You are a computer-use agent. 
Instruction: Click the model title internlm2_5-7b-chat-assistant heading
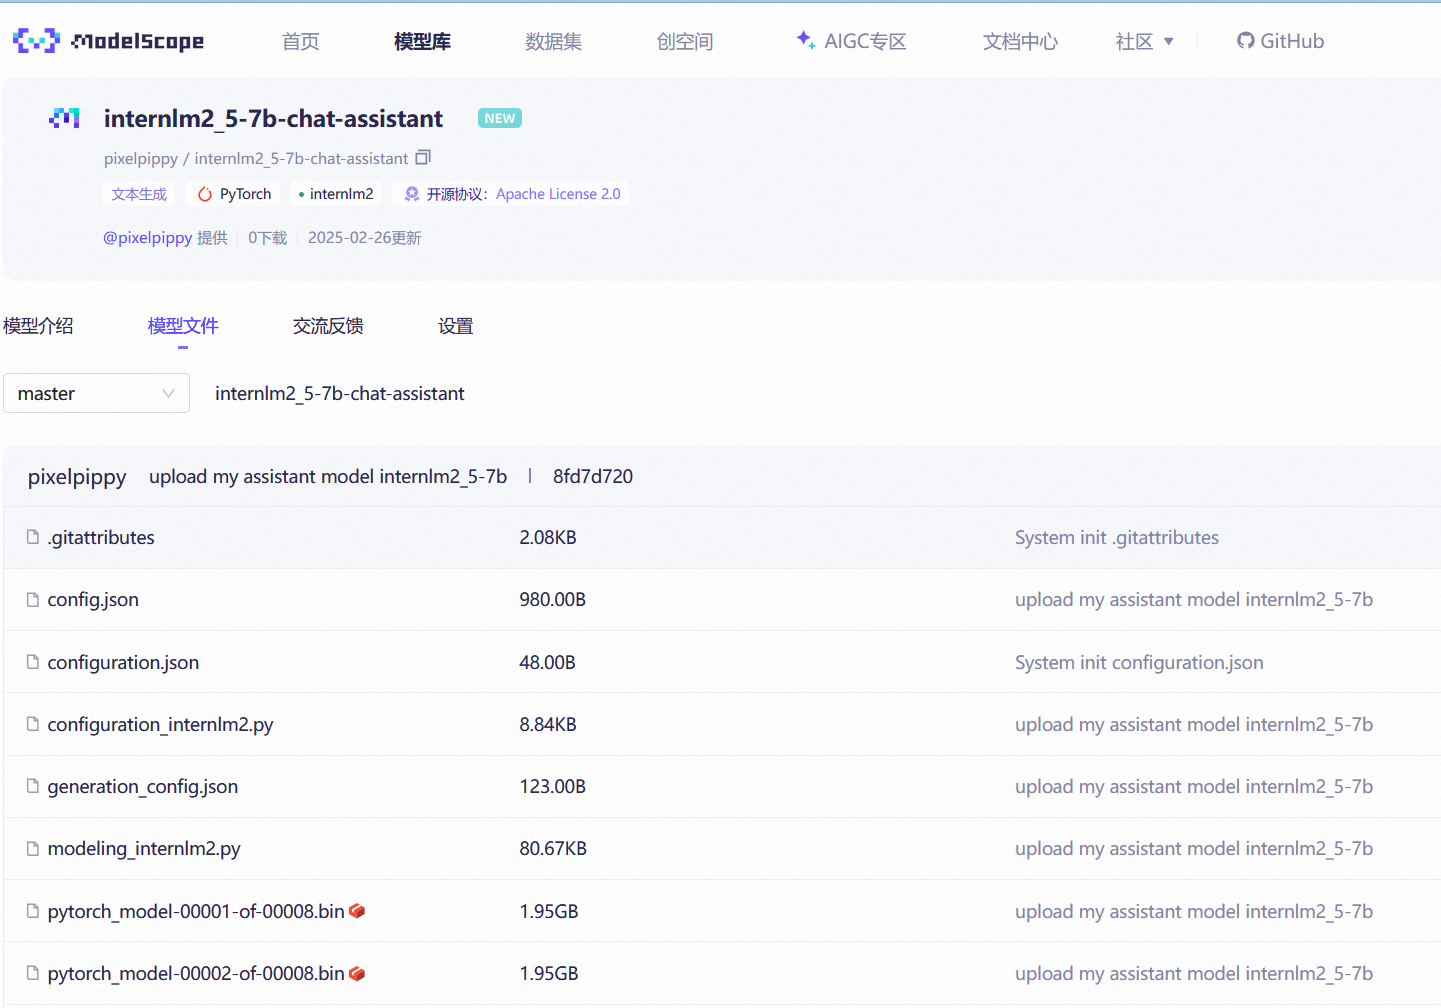coord(273,118)
